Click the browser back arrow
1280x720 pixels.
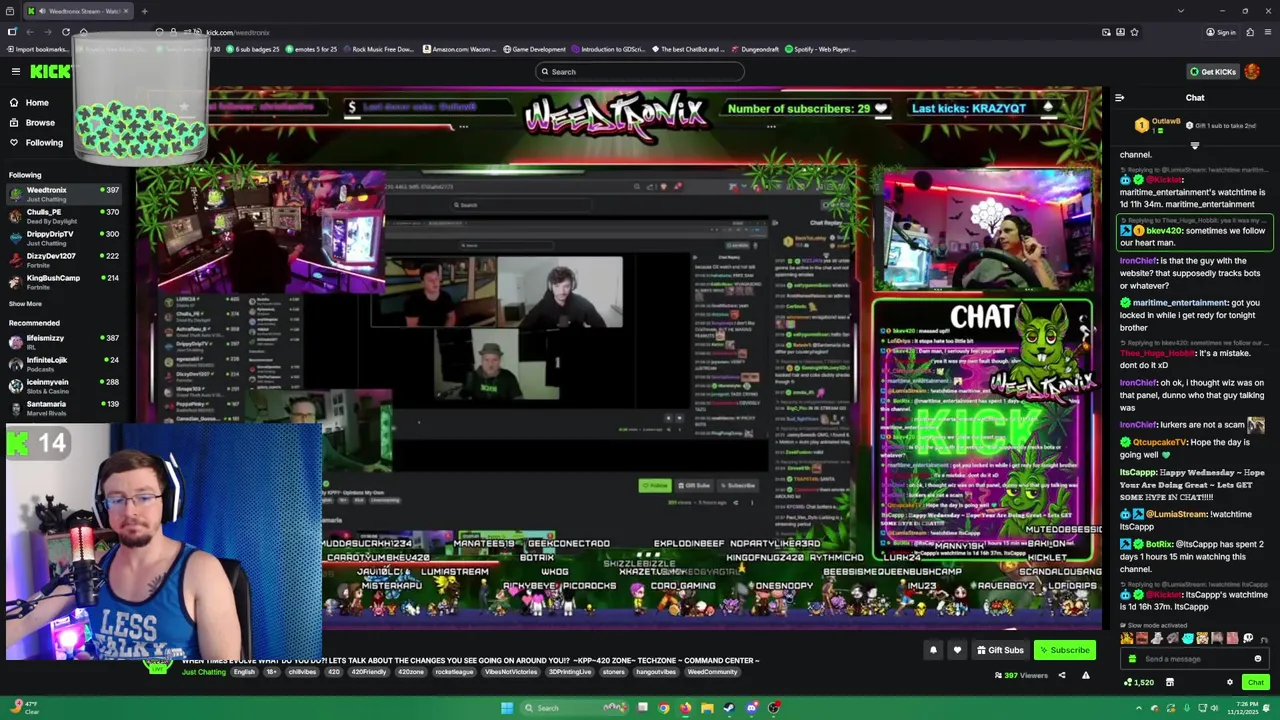point(28,32)
